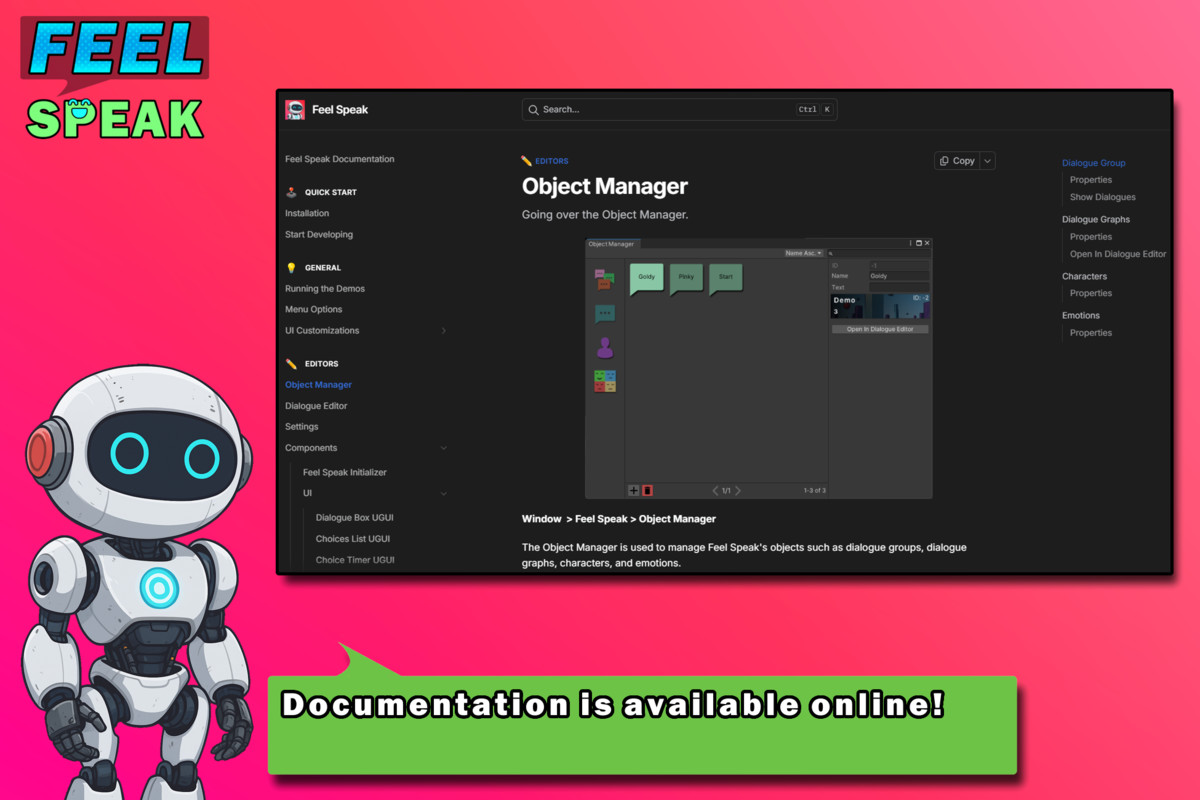Click the plus icon to add a new object
Screen dimensions: 1200x800
(634, 490)
